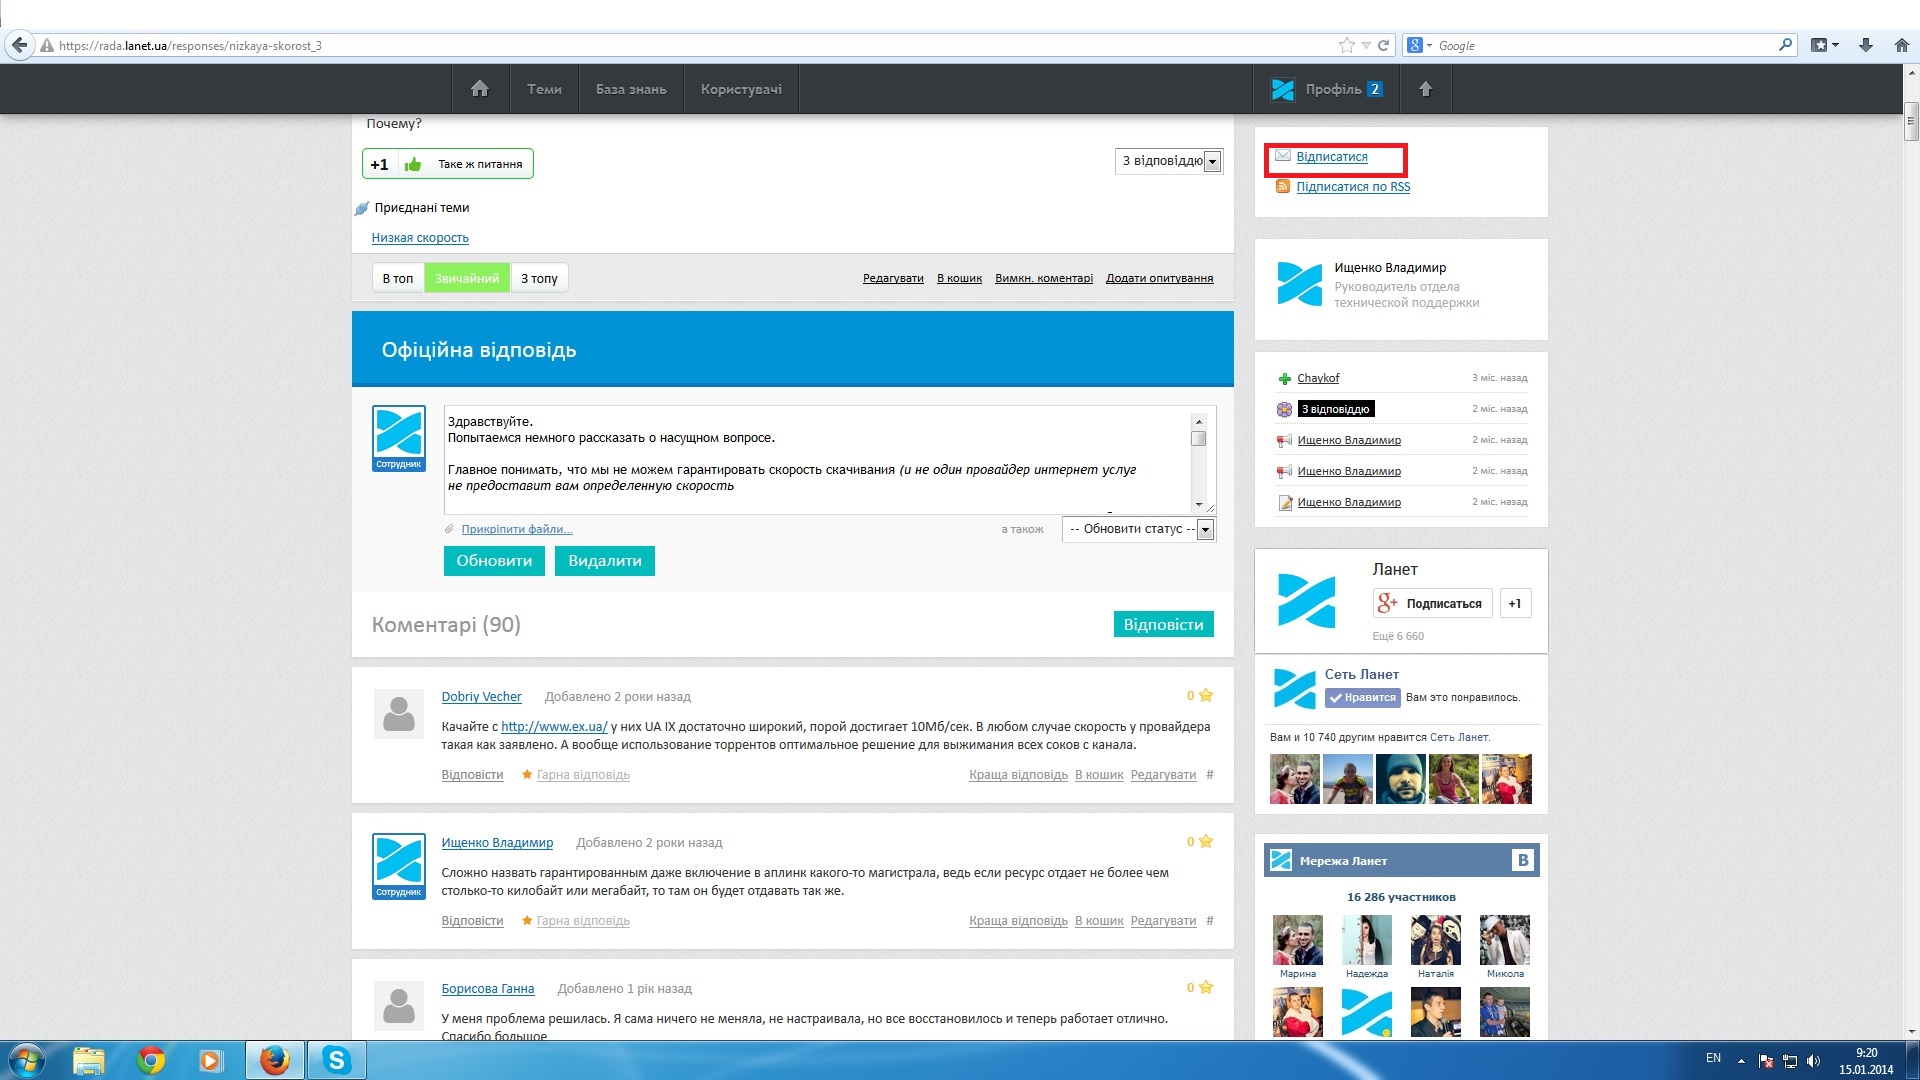
Task: Click the home icon in site navbar
Action: 480,89
